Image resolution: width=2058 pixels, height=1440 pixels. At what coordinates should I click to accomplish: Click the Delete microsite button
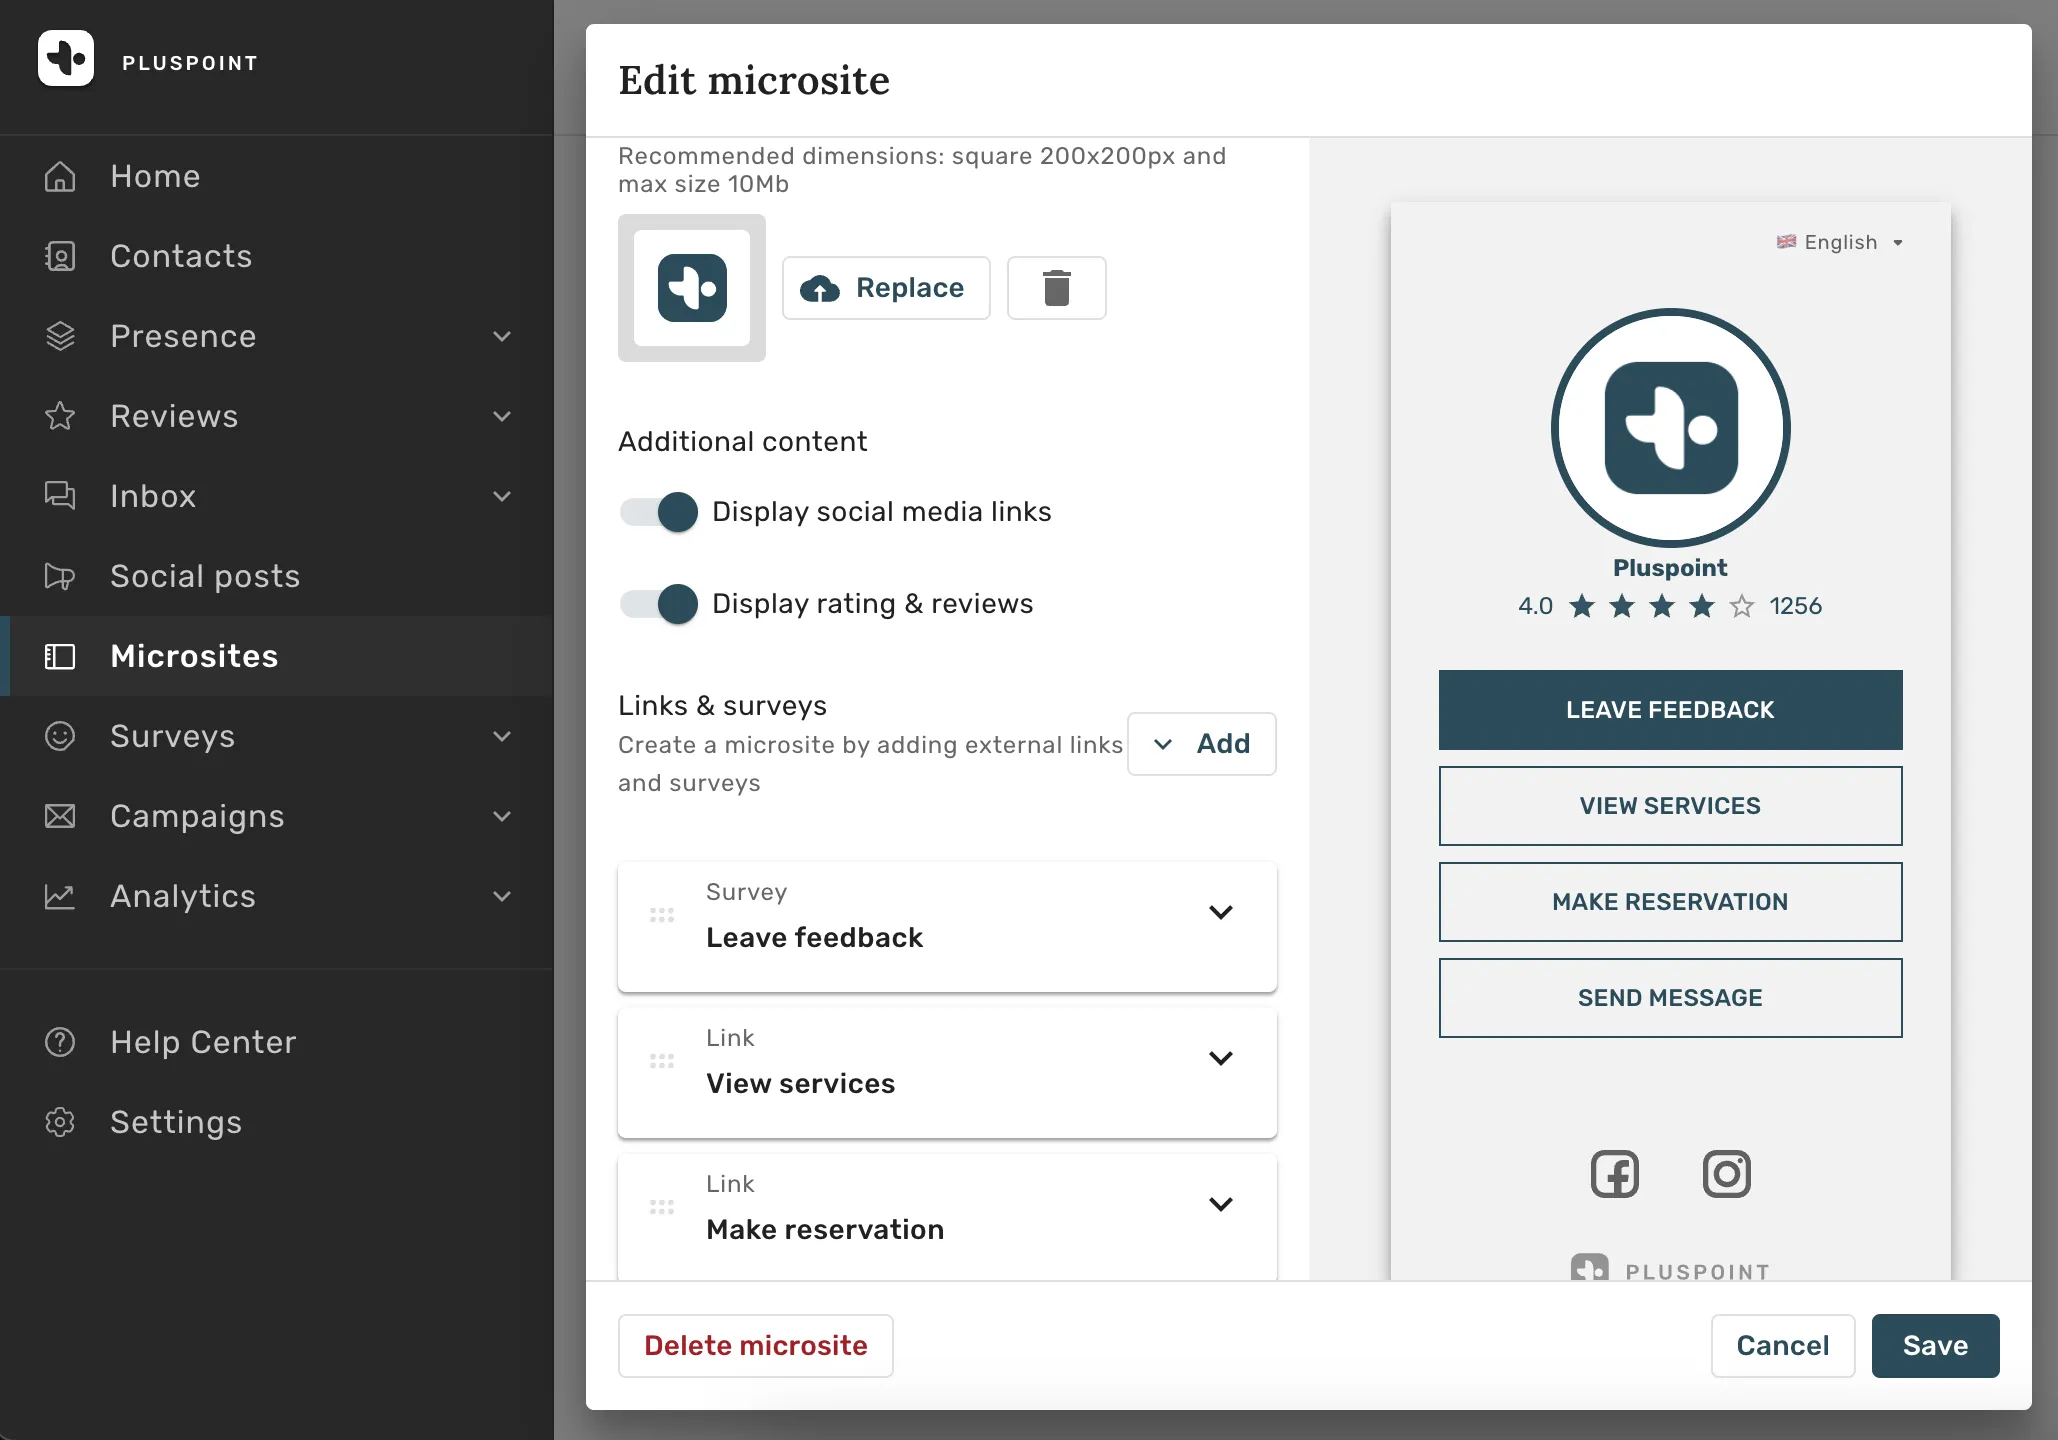(755, 1346)
